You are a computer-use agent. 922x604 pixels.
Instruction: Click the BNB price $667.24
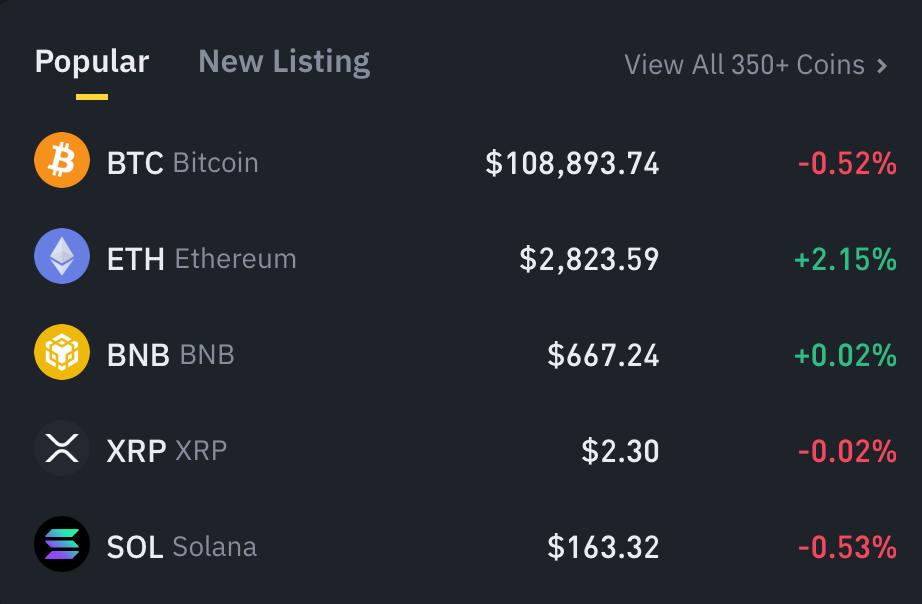[x=603, y=355]
